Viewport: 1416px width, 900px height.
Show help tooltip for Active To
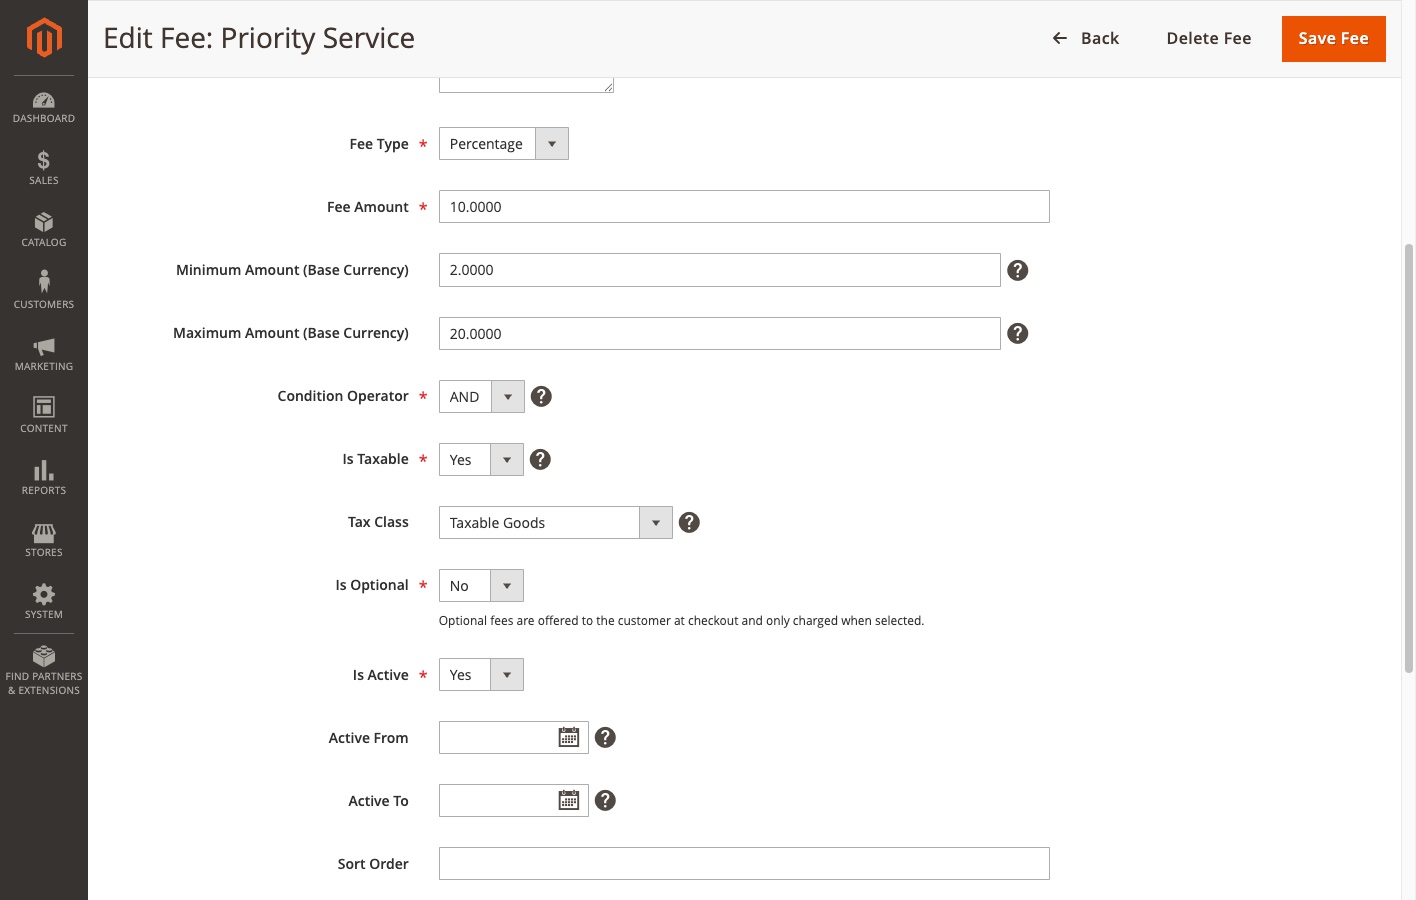click(x=605, y=800)
